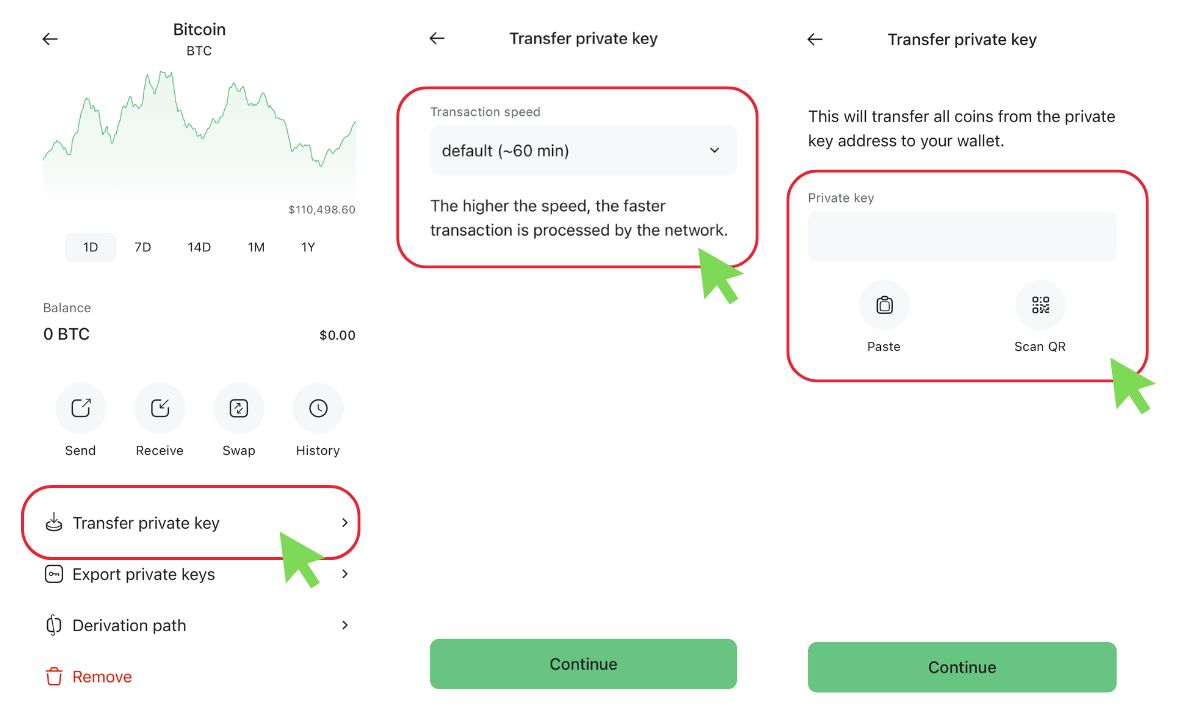Select the 1D chart timeframe
This screenshot has width=1200, height=712.
point(90,247)
